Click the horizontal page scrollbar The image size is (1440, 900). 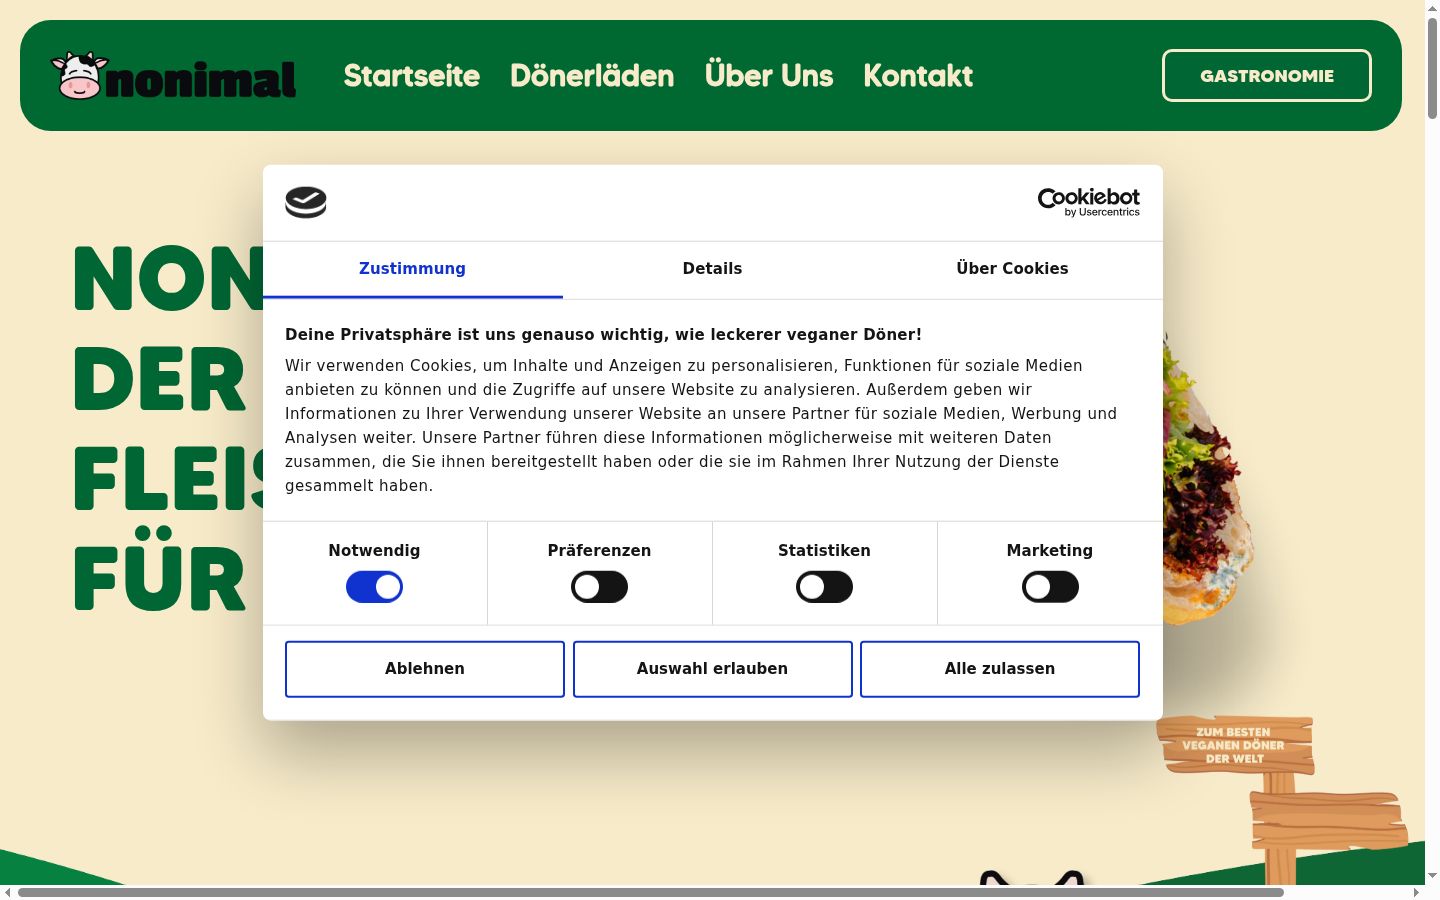650,892
